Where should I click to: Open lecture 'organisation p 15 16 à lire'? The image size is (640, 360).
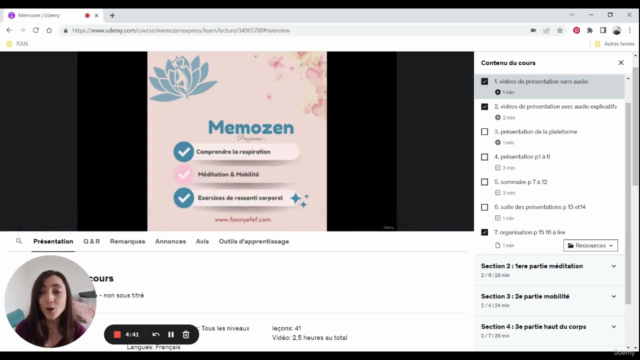[x=529, y=232]
